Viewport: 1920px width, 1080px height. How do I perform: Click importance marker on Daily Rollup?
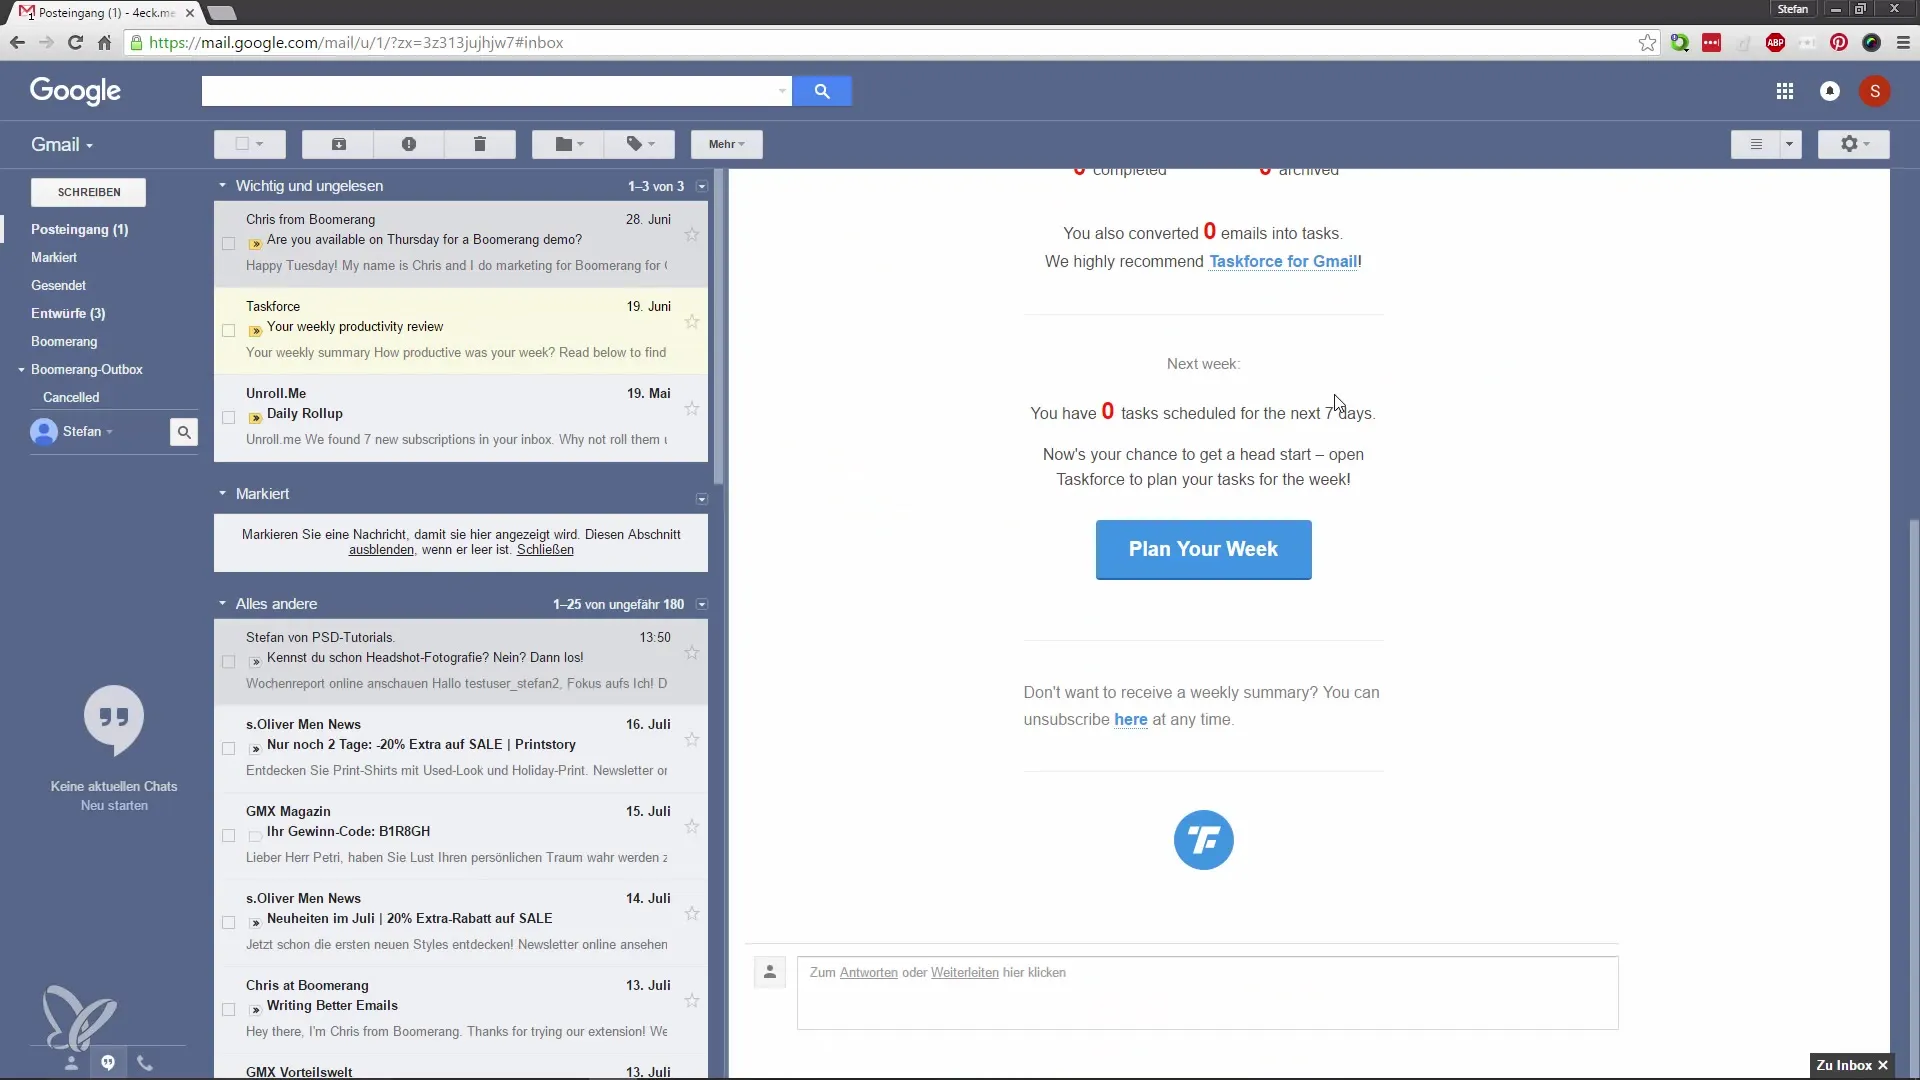click(x=255, y=417)
